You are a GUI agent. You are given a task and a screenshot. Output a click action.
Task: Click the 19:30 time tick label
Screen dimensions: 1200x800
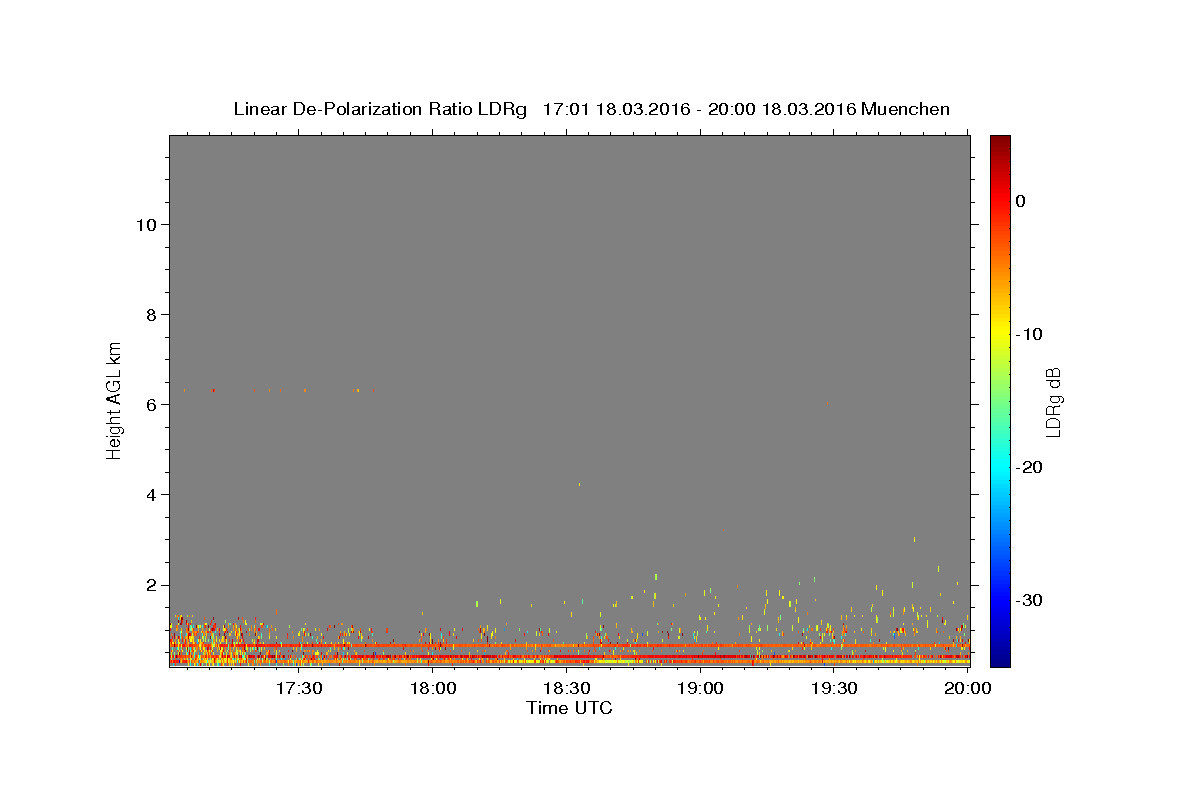click(x=835, y=688)
